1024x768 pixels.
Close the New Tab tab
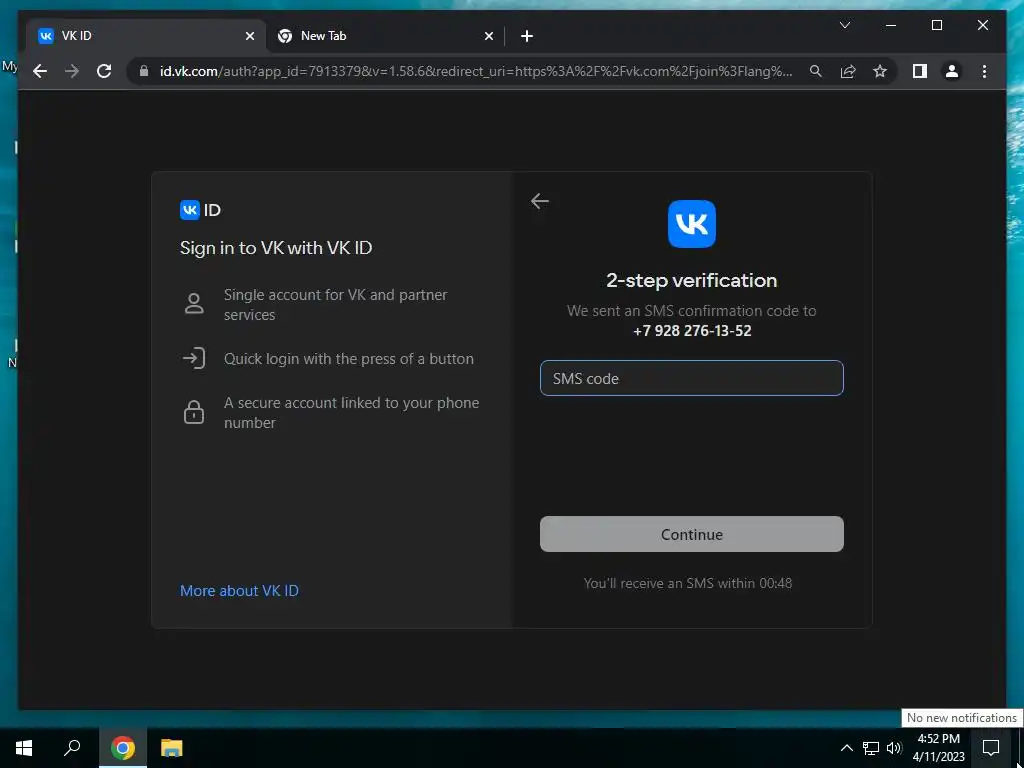tap(488, 36)
